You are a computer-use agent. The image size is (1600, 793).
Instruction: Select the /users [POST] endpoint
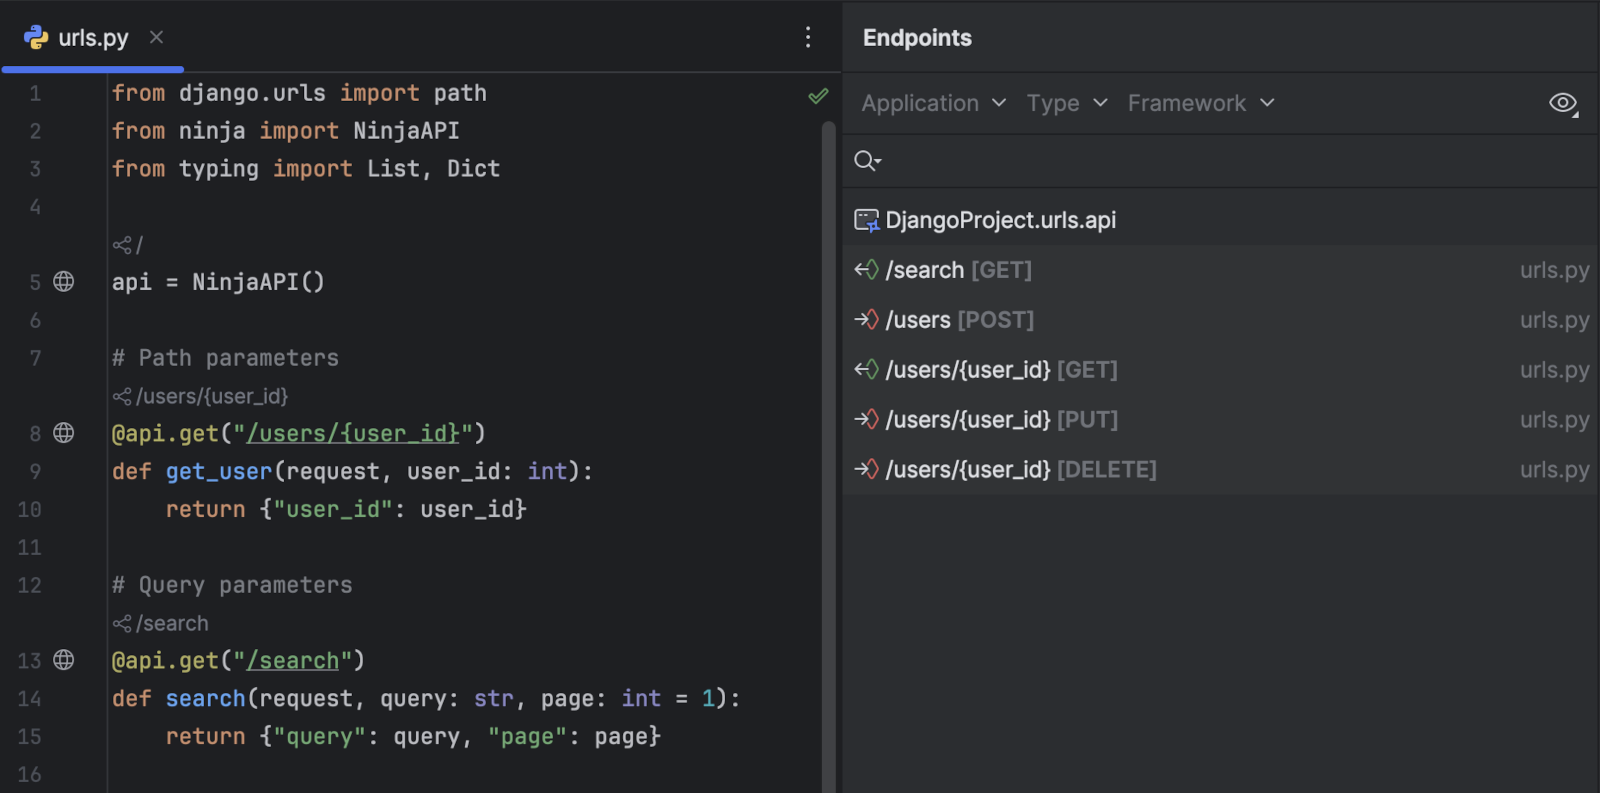pos(959,320)
